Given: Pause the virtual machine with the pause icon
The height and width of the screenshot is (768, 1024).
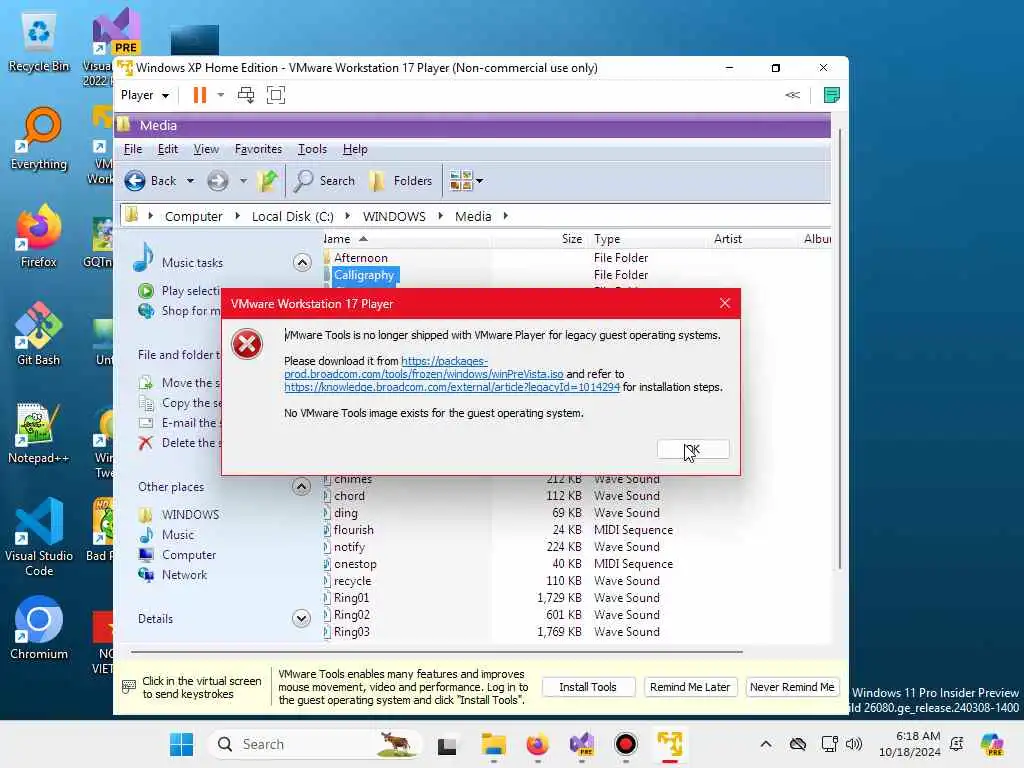Looking at the screenshot, I should click(x=200, y=95).
